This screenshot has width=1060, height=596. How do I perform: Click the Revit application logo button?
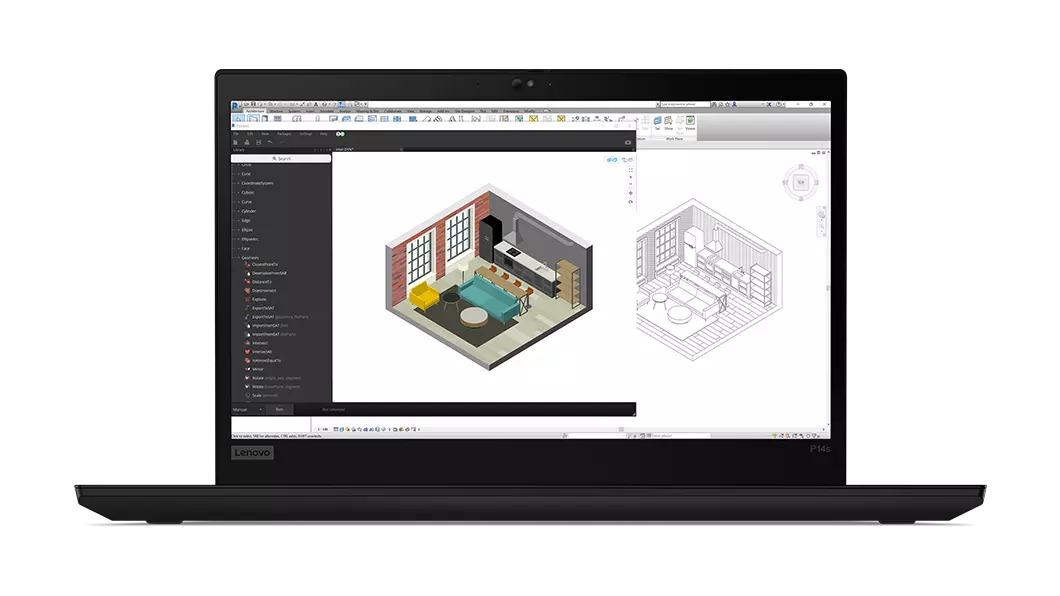coord(236,105)
